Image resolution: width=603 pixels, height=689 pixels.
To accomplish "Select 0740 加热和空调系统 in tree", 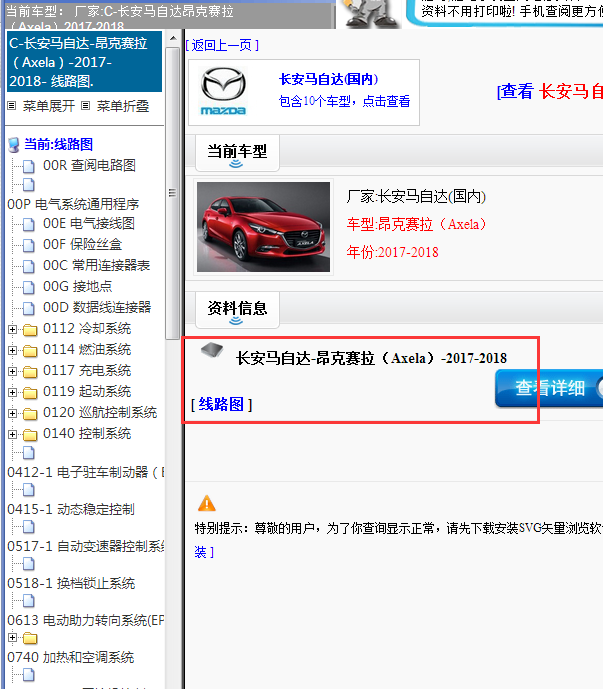I will pos(71,657).
